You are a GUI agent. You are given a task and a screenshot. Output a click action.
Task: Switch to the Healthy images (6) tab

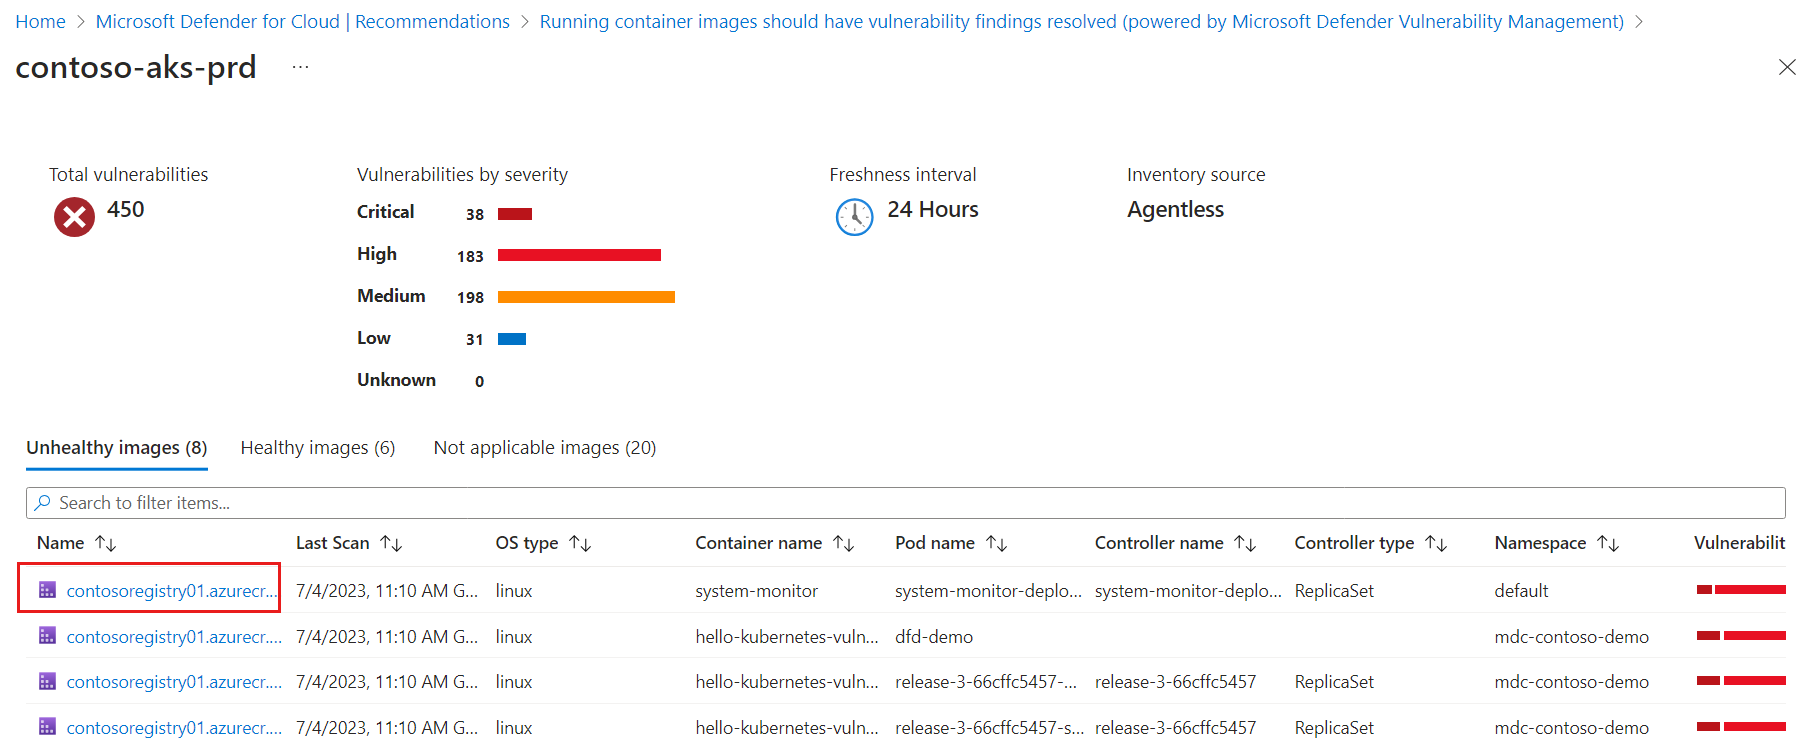318,448
